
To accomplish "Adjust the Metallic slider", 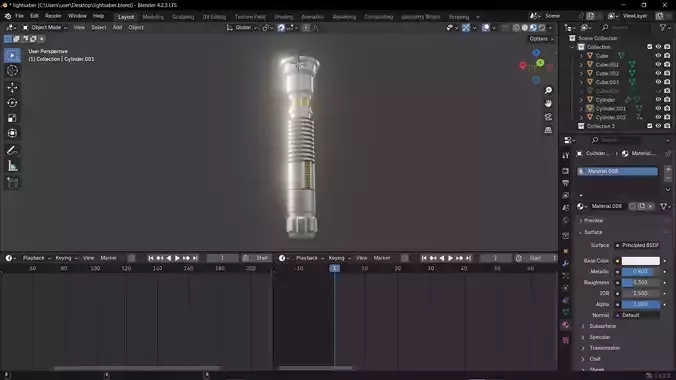I will point(640,271).
